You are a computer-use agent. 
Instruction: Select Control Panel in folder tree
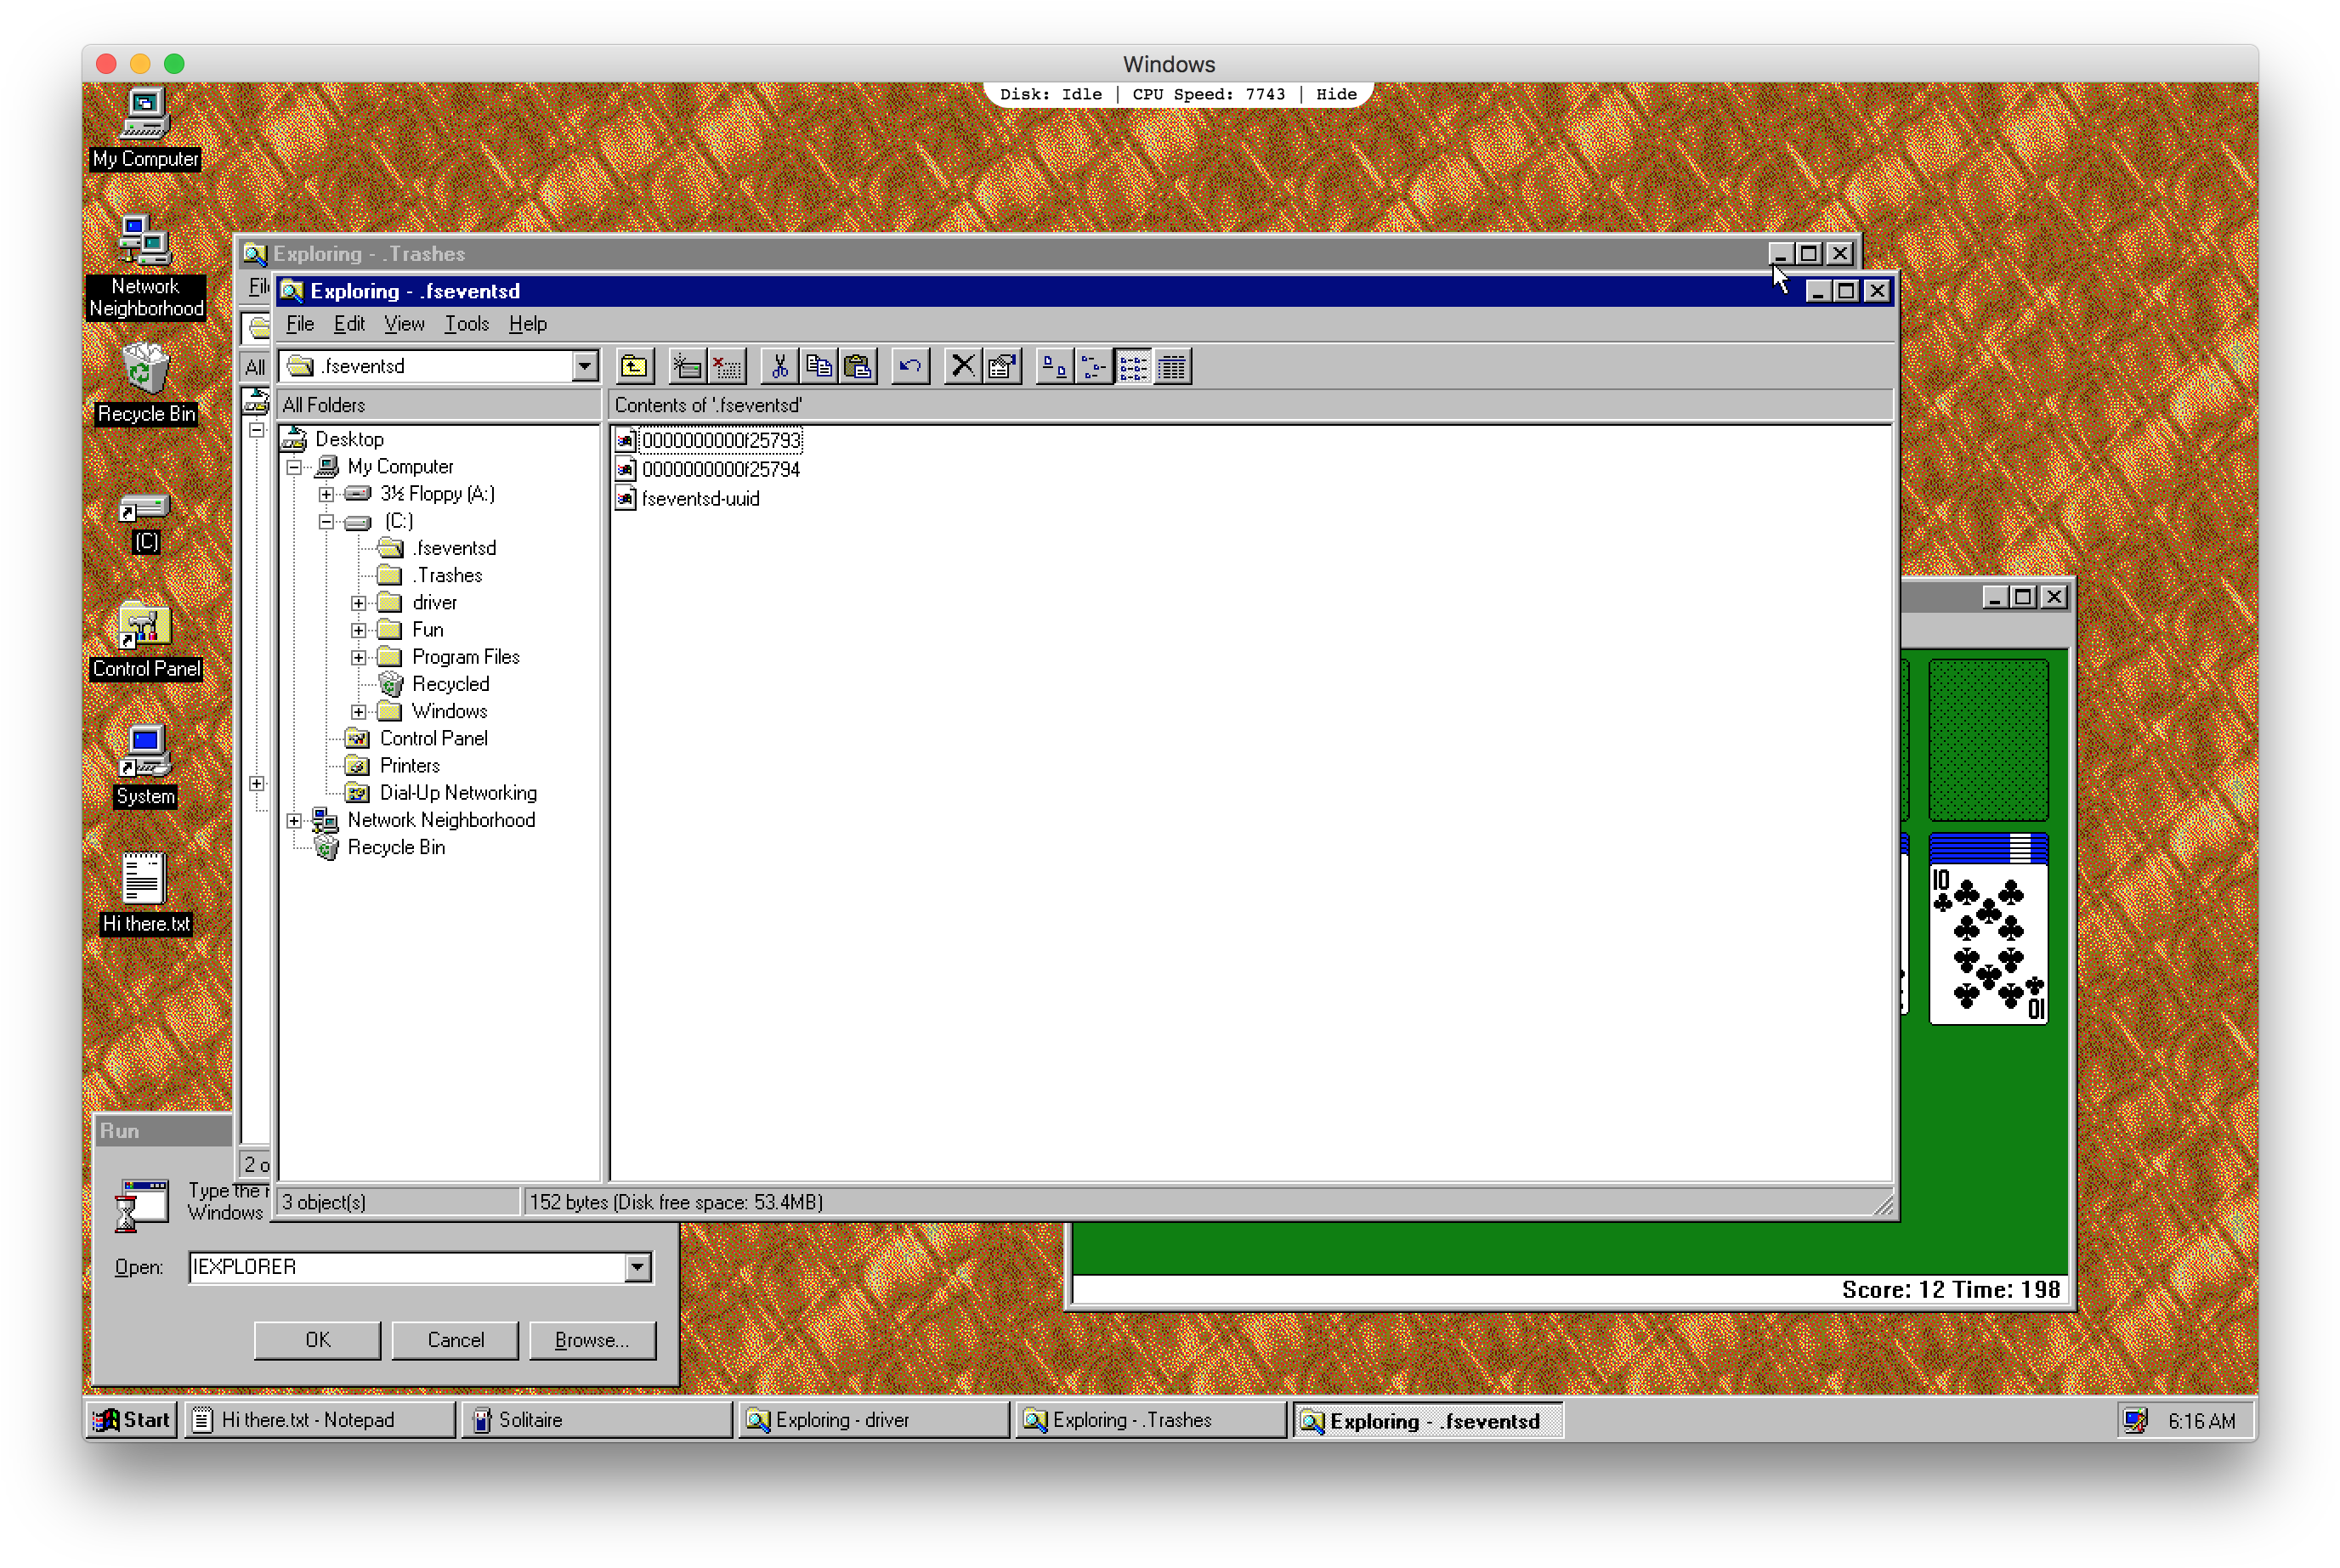pos(434,739)
